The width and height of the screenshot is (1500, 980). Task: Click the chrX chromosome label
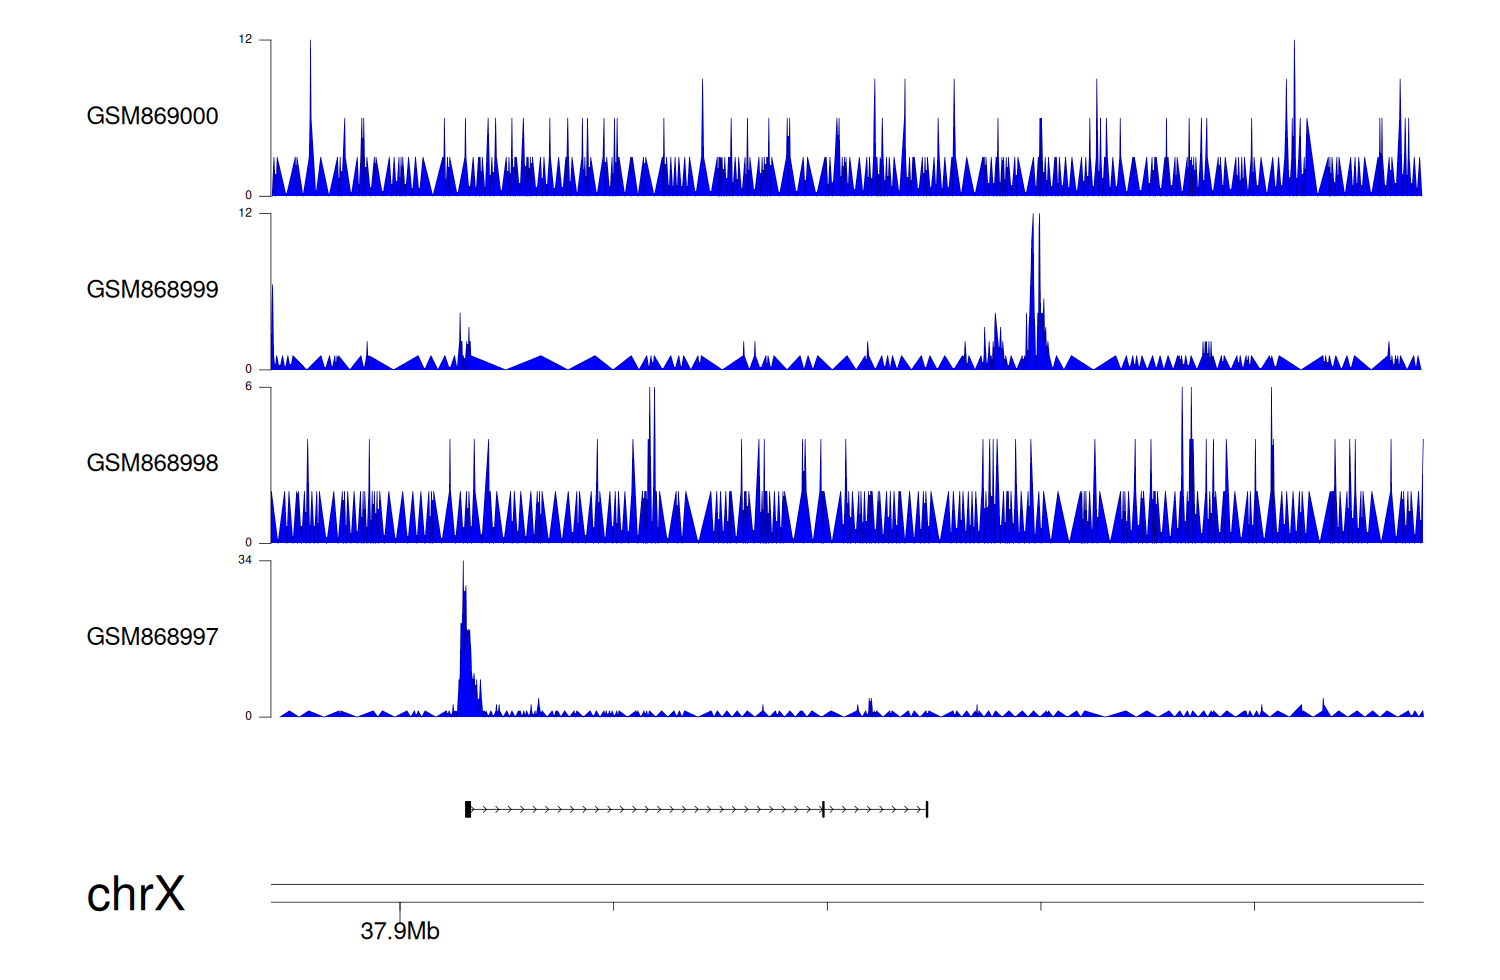(x=136, y=894)
